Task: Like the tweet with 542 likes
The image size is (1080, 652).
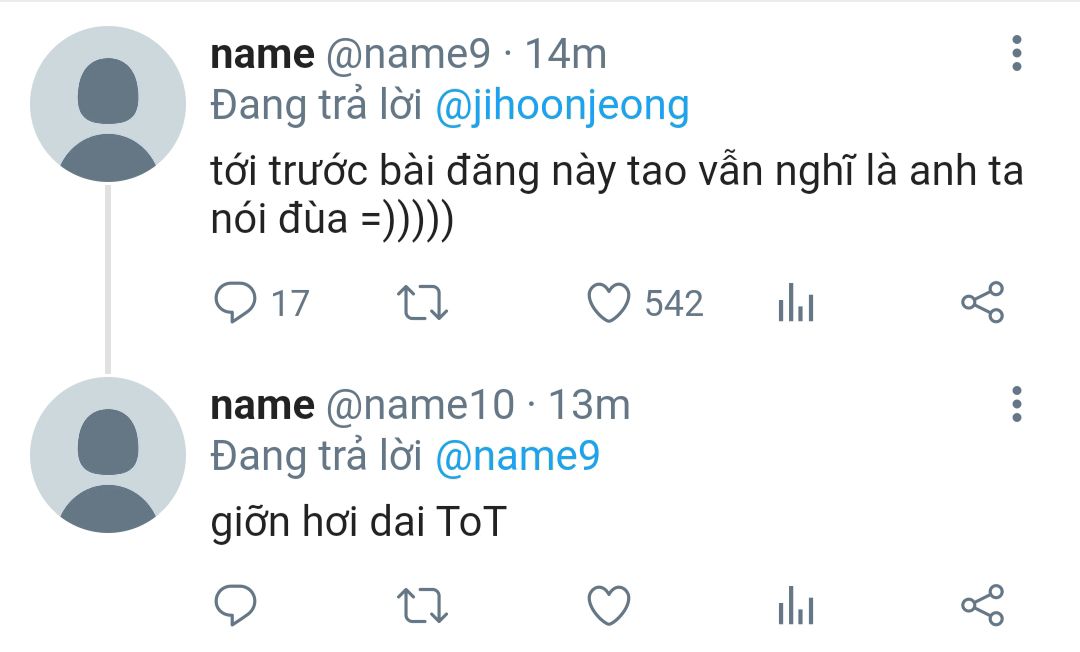Action: 608,303
